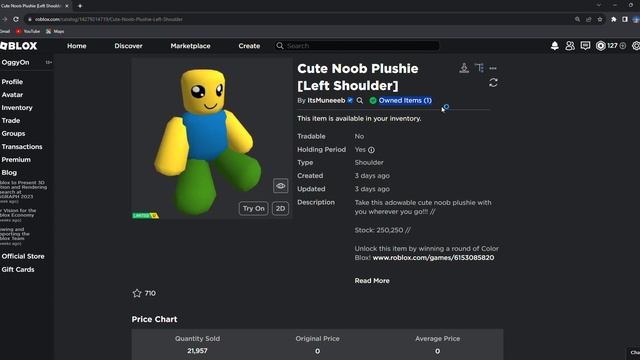
Task: Click the 'Stock: 250,250 //' description text
Action: pos(382,230)
